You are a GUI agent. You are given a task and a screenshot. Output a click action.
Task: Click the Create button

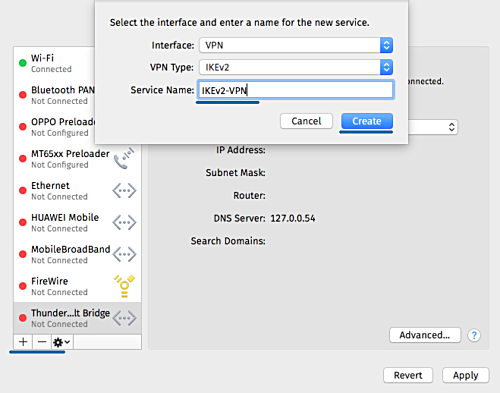[x=367, y=121]
